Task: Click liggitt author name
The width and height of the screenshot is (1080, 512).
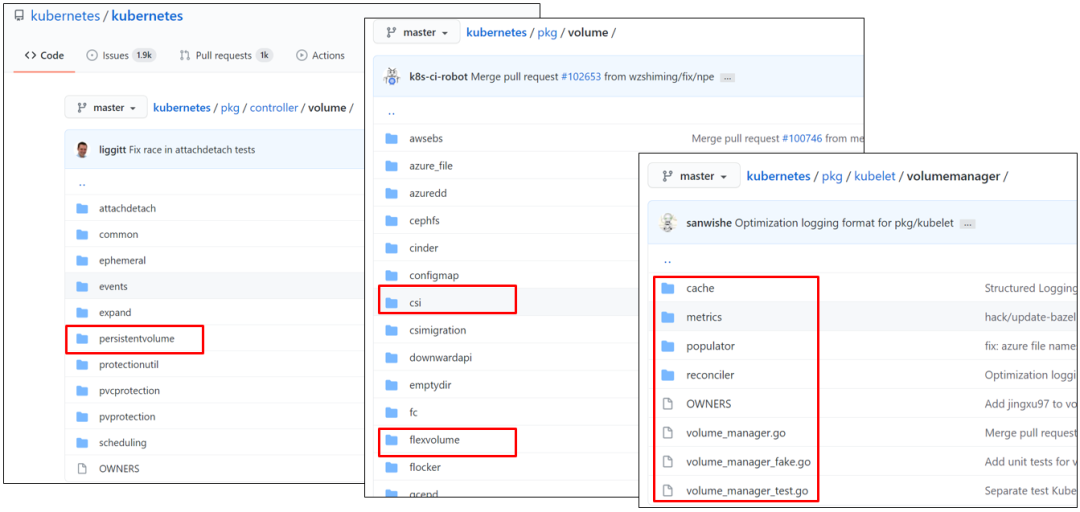Action: [110, 150]
